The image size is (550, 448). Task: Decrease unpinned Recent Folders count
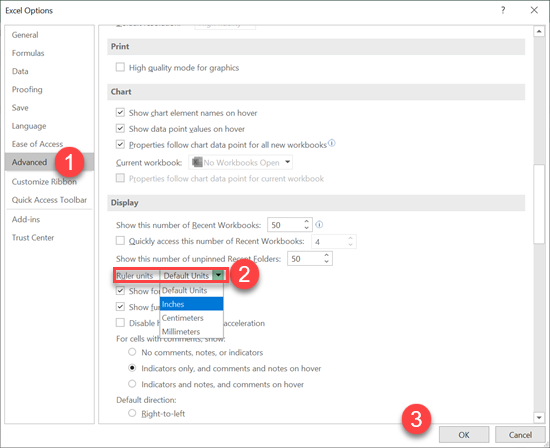click(x=327, y=262)
